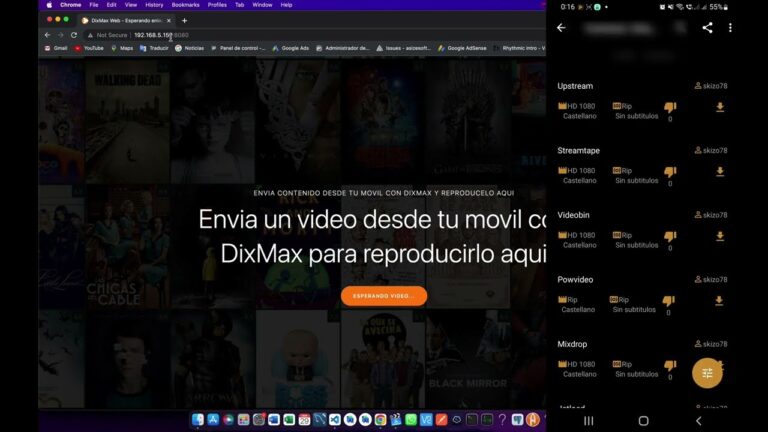Open skizo78 profile on the Upstream row
The width and height of the screenshot is (768, 432).
click(711, 86)
